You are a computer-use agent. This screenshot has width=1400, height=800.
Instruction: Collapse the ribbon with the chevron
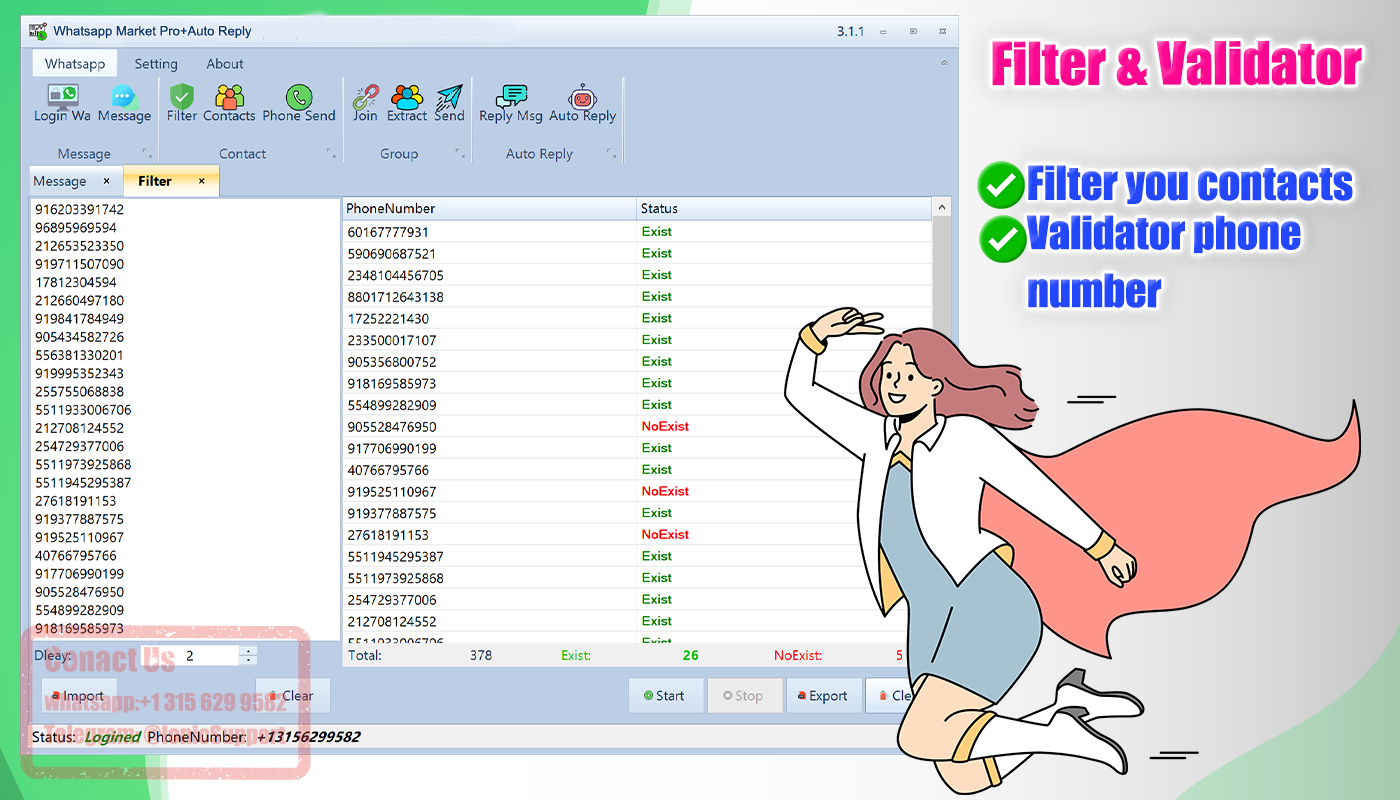[944, 63]
